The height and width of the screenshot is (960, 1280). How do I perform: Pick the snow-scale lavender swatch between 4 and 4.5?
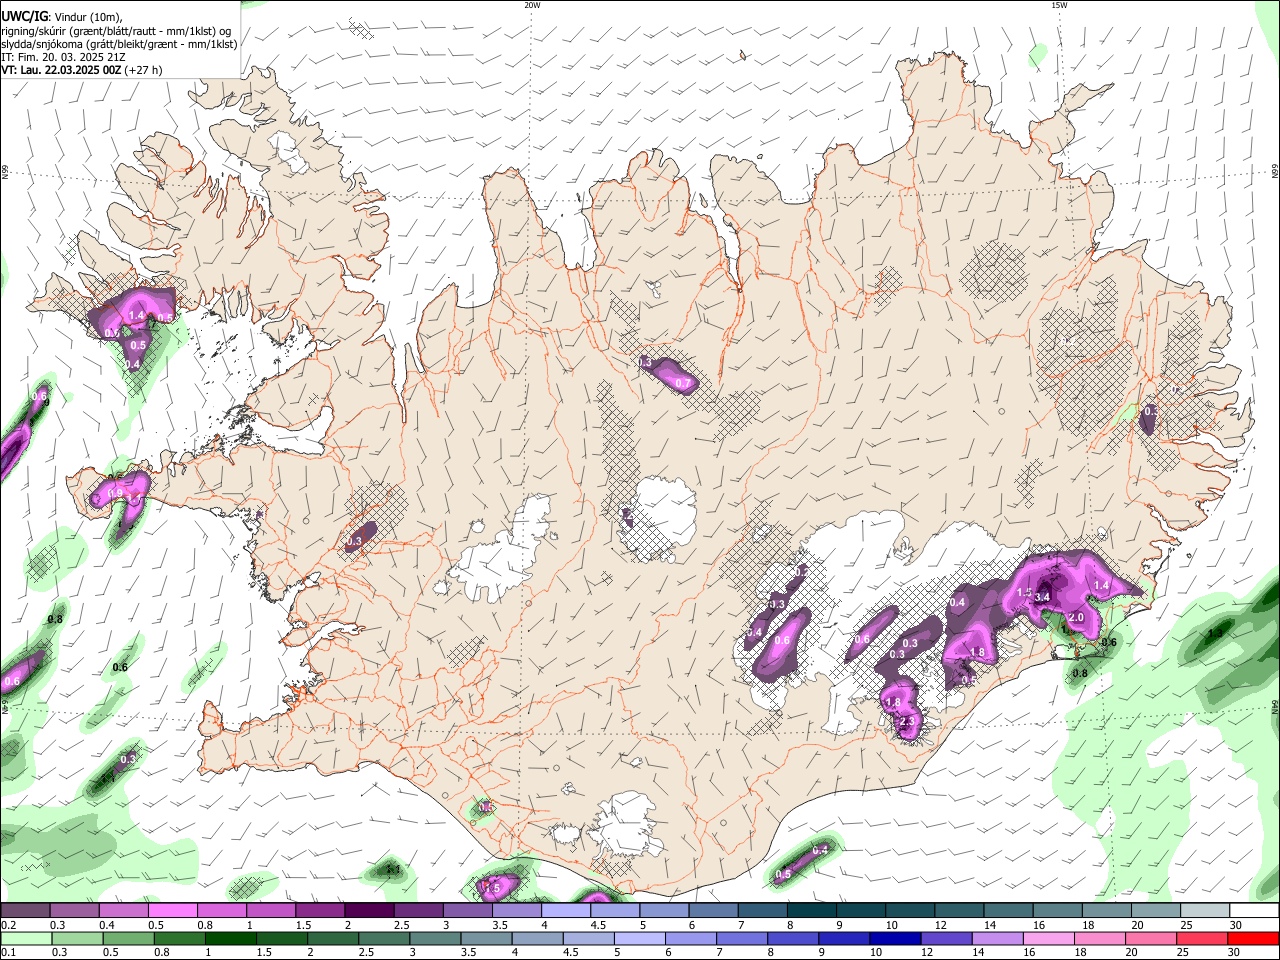click(x=566, y=911)
